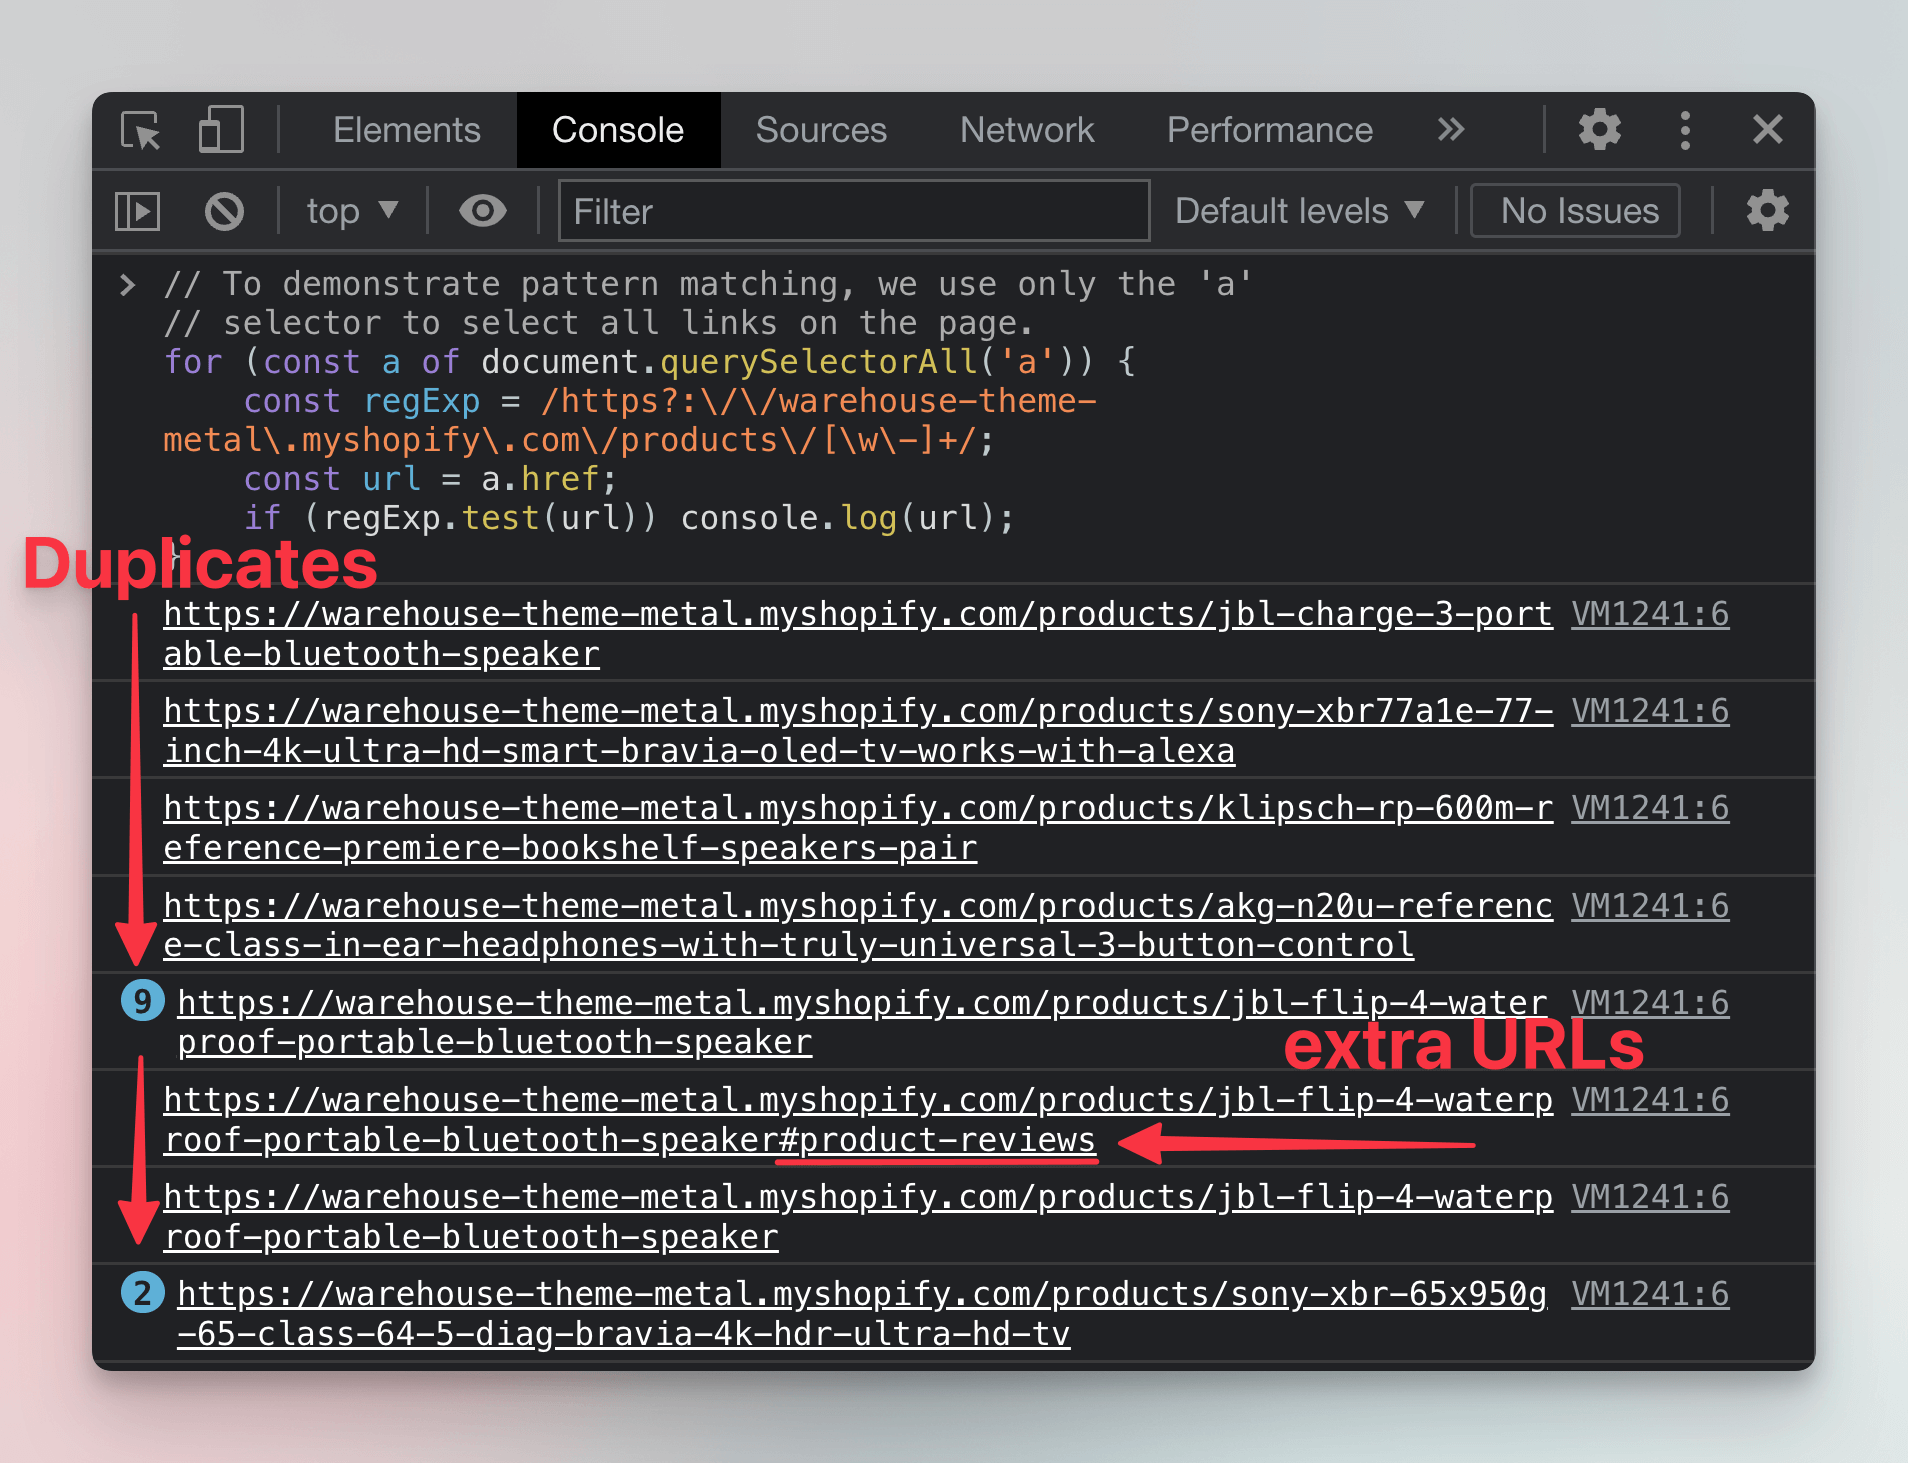Image resolution: width=1908 pixels, height=1463 pixels.
Task: Expand the group of 9 duplicate jbl-flip messages
Action: coord(141,1000)
